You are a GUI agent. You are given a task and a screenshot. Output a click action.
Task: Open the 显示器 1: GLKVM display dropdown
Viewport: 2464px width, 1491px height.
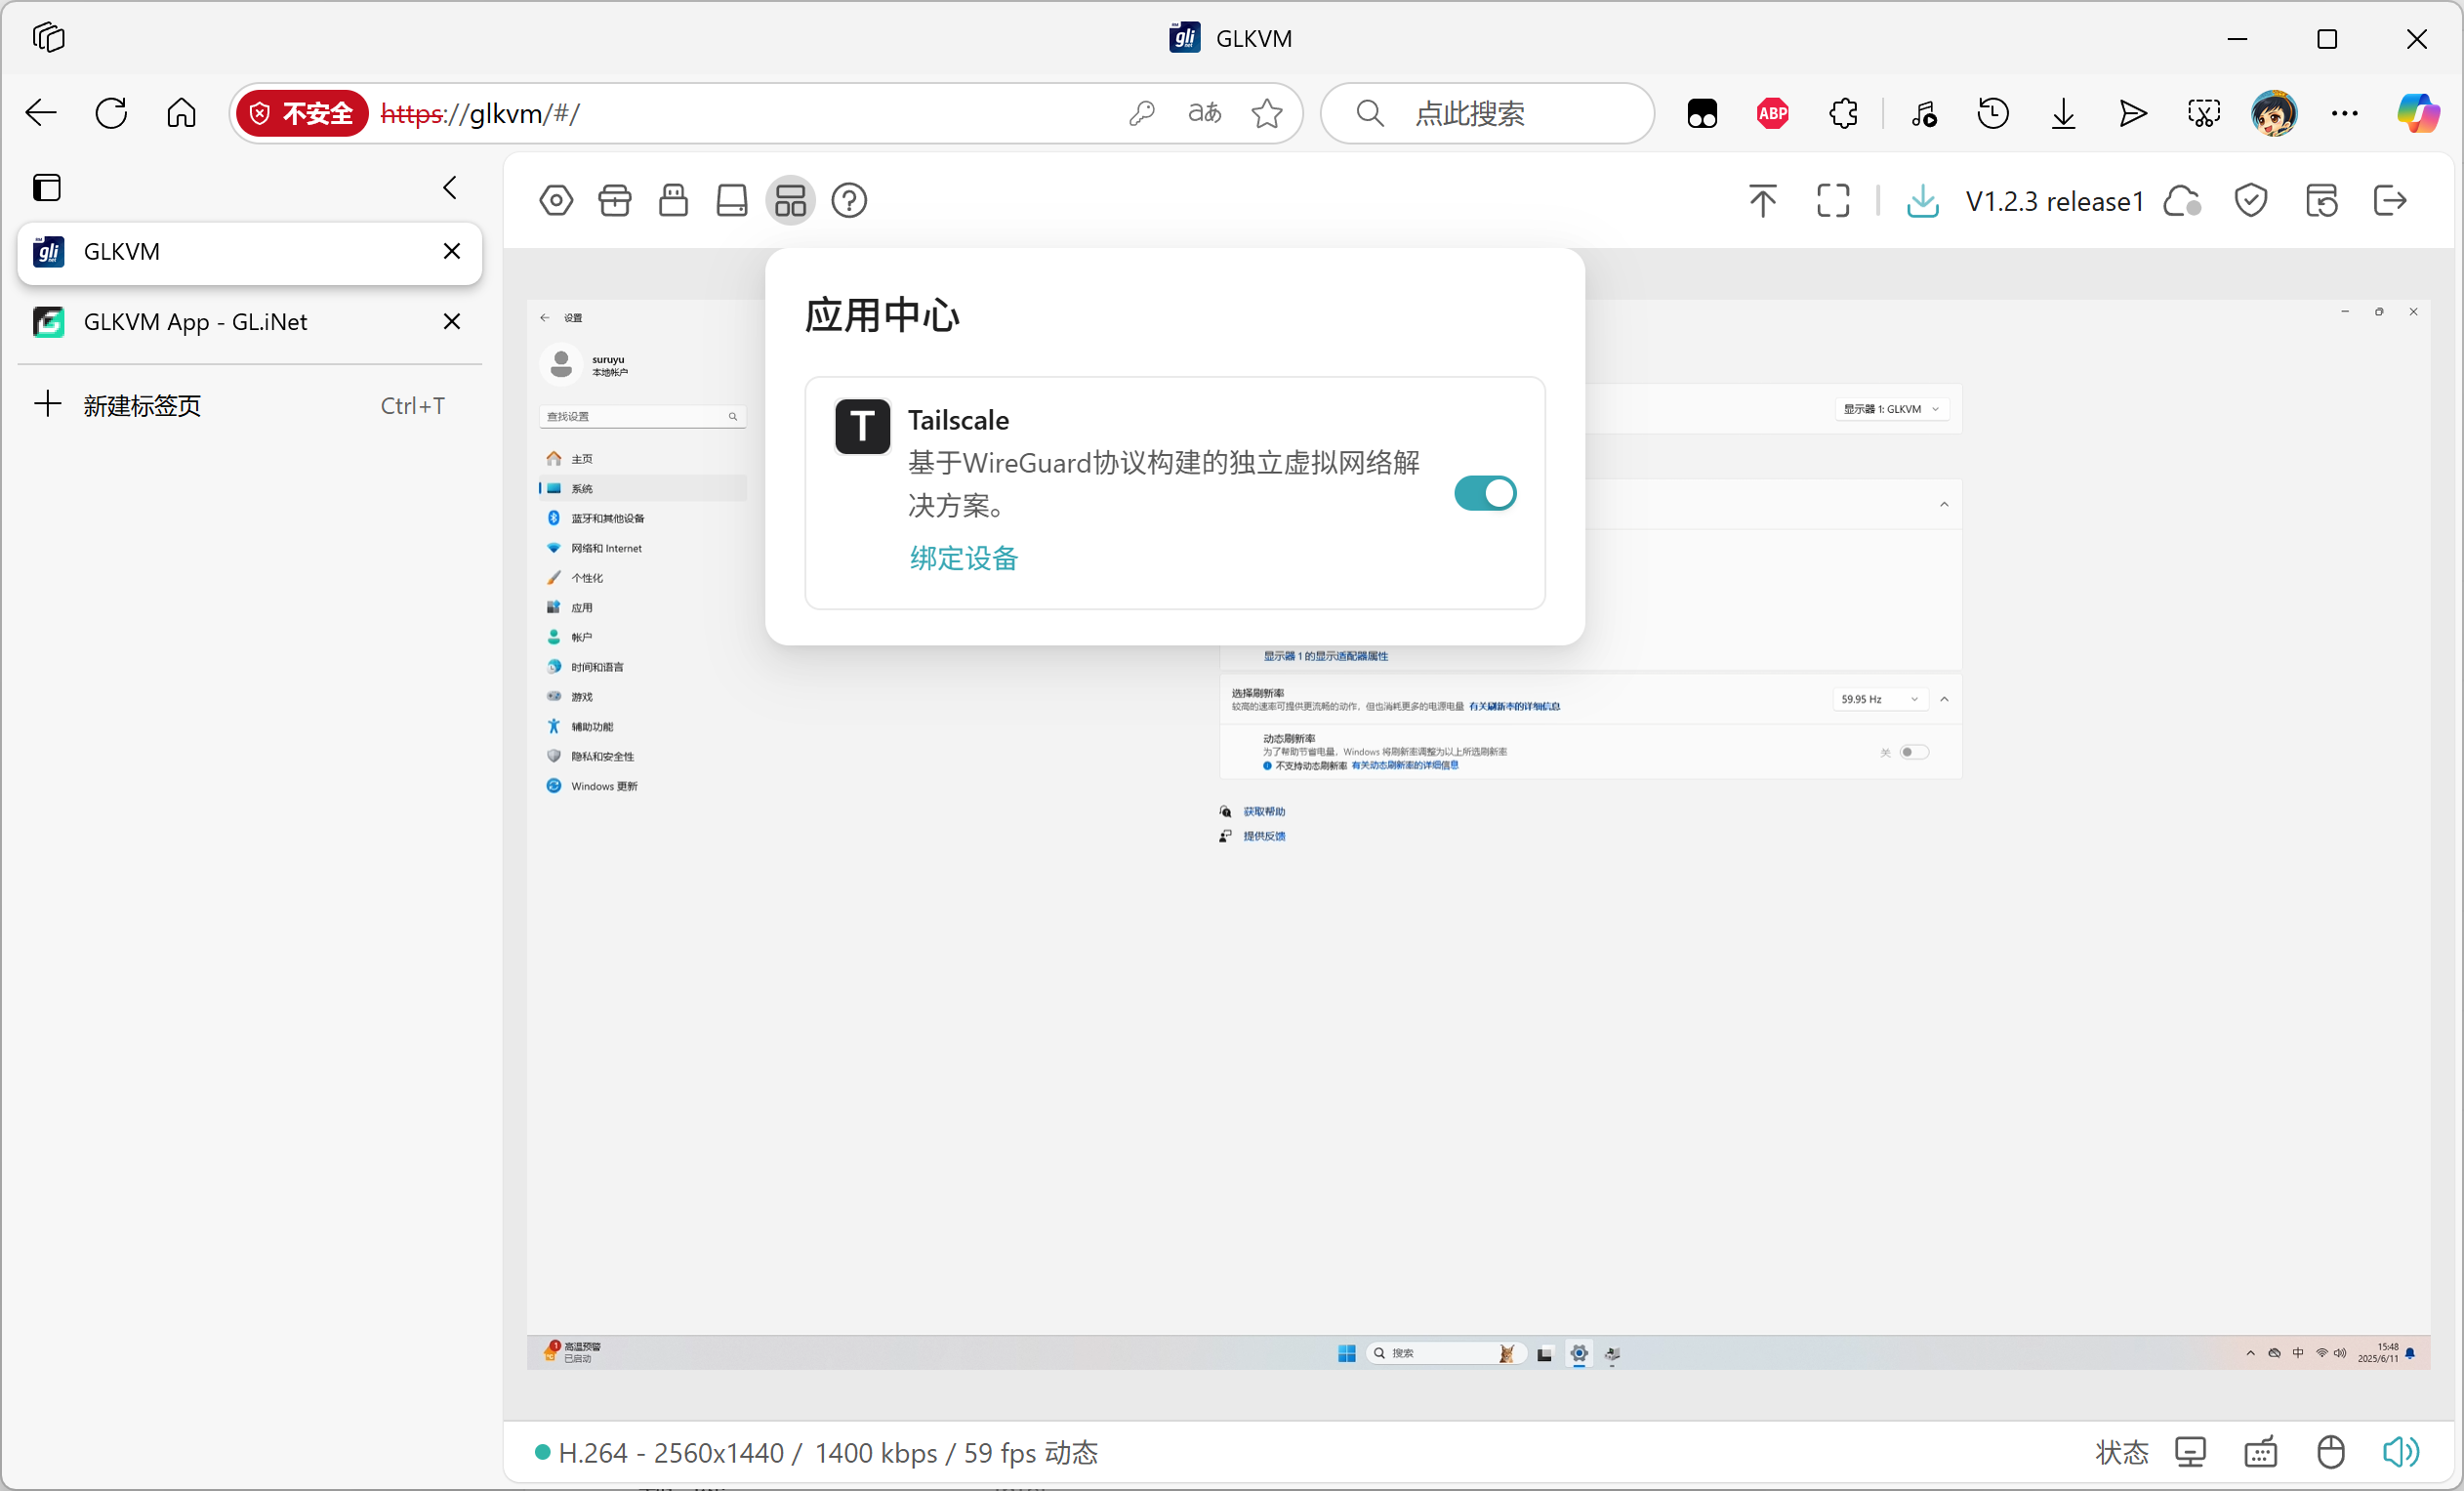coord(1891,409)
